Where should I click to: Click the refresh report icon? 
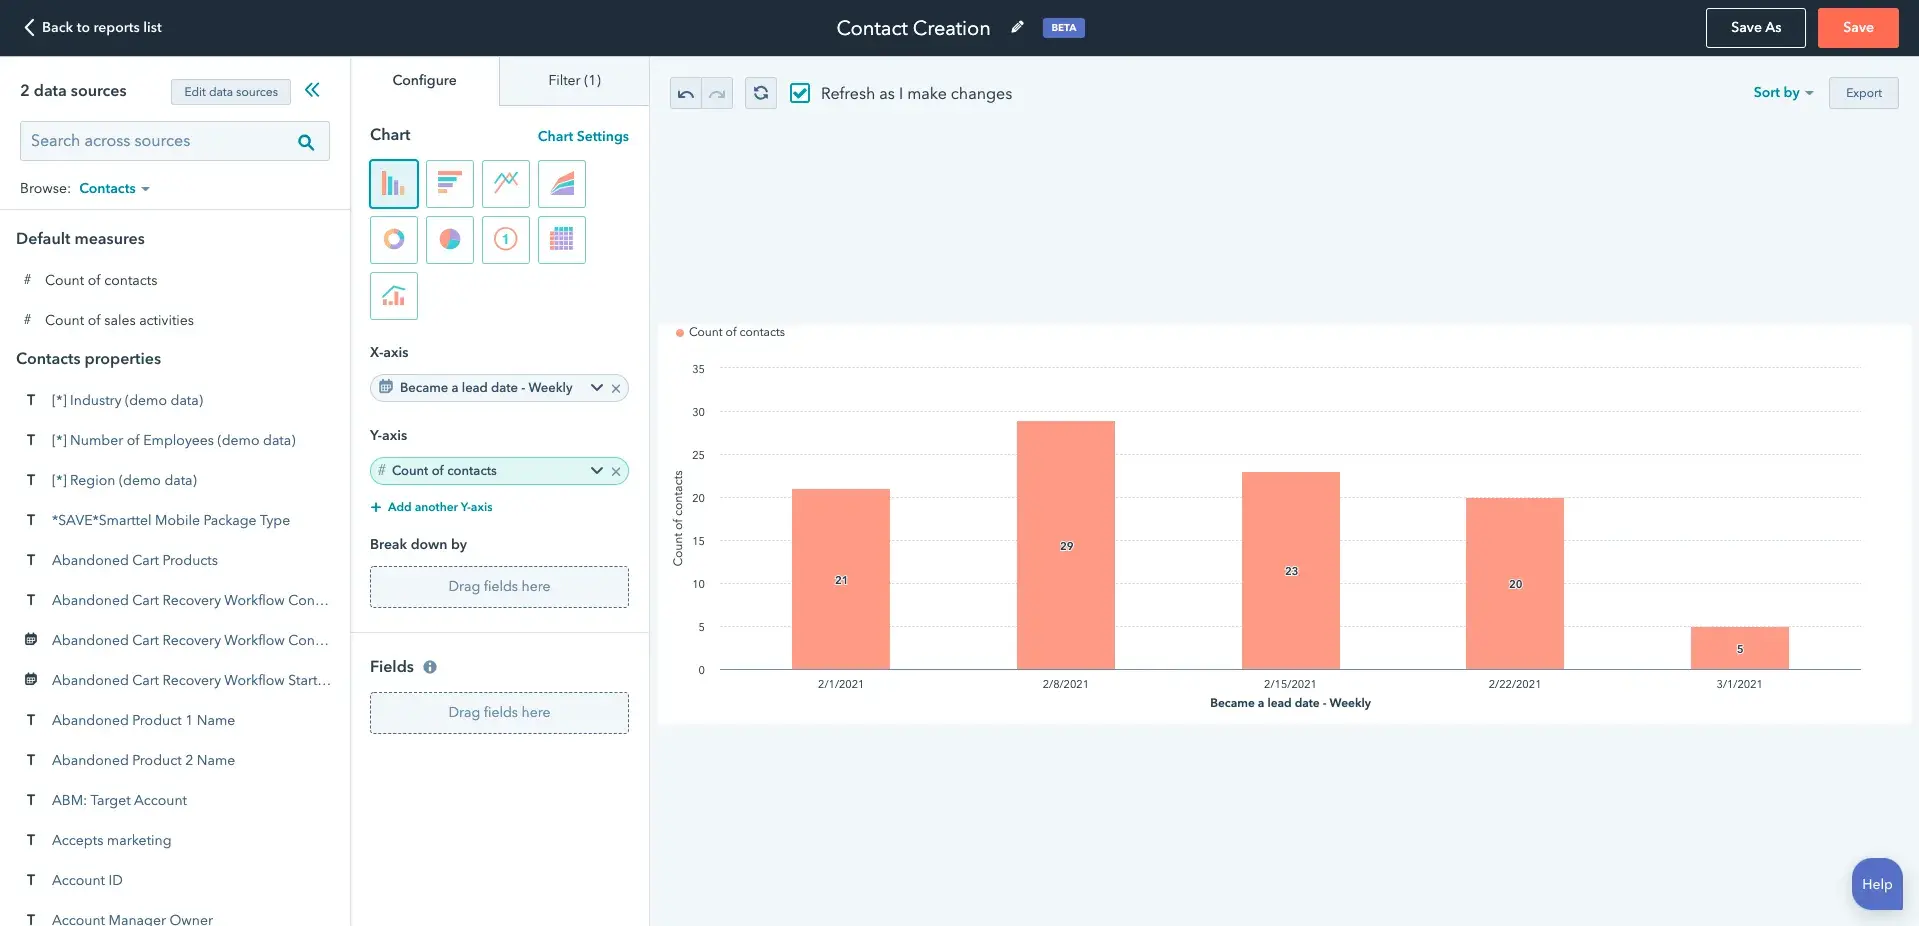coord(760,93)
